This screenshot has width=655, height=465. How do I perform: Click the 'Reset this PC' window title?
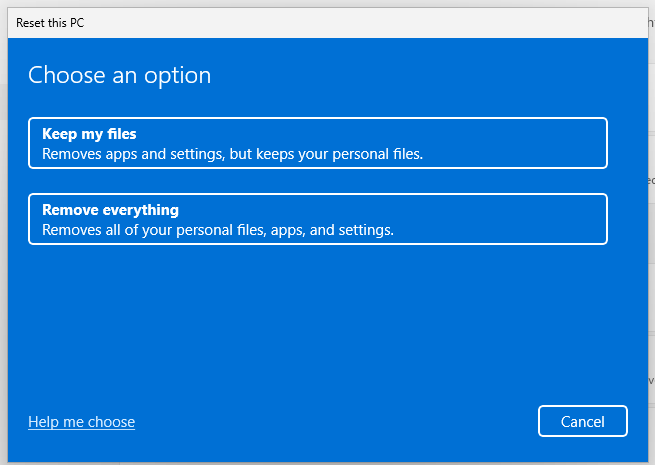tap(50, 23)
